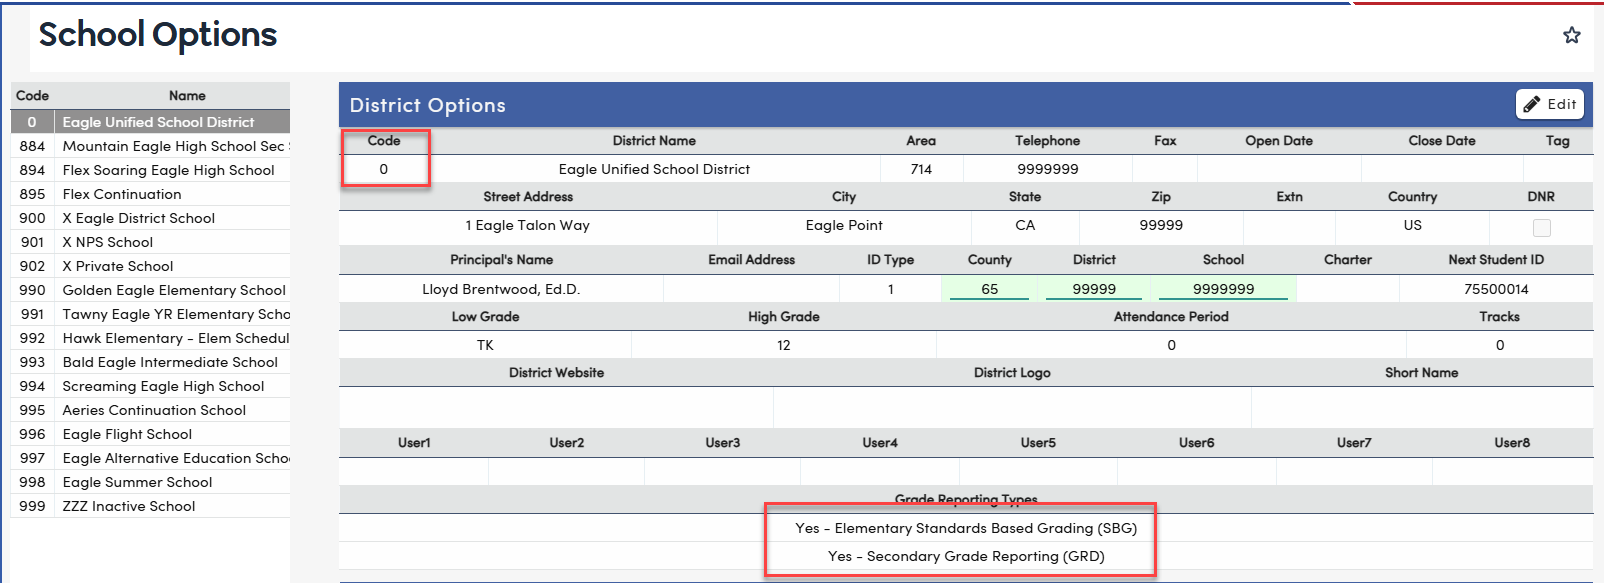
Task: Click the City value Eagle Point
Action: (844, 225)
